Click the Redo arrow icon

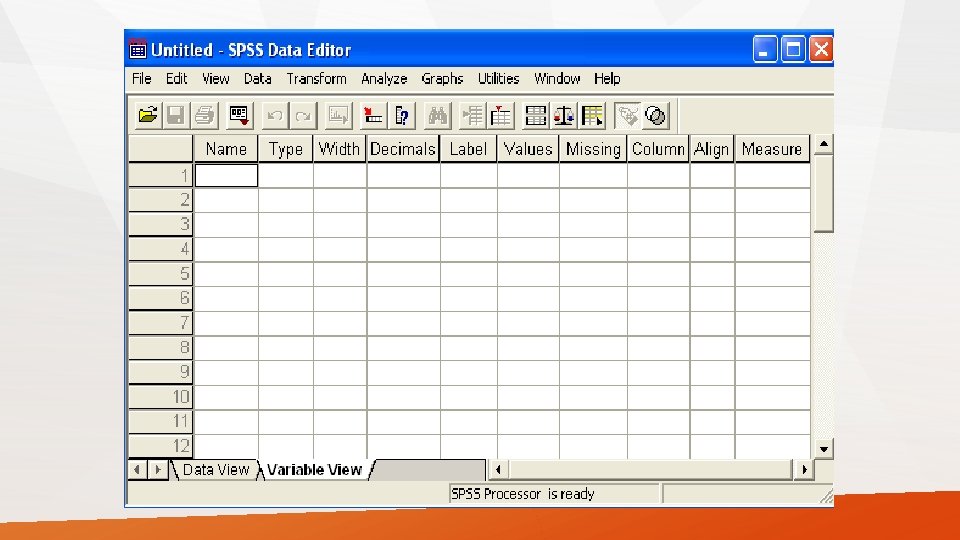click(x=303, y=115)
